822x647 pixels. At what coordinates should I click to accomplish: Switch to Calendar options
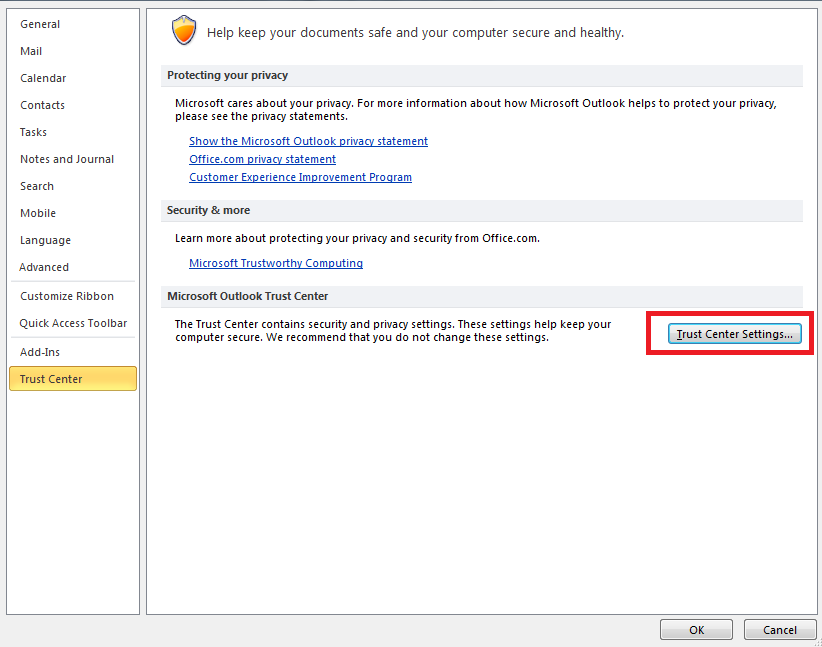coord(43,78)
